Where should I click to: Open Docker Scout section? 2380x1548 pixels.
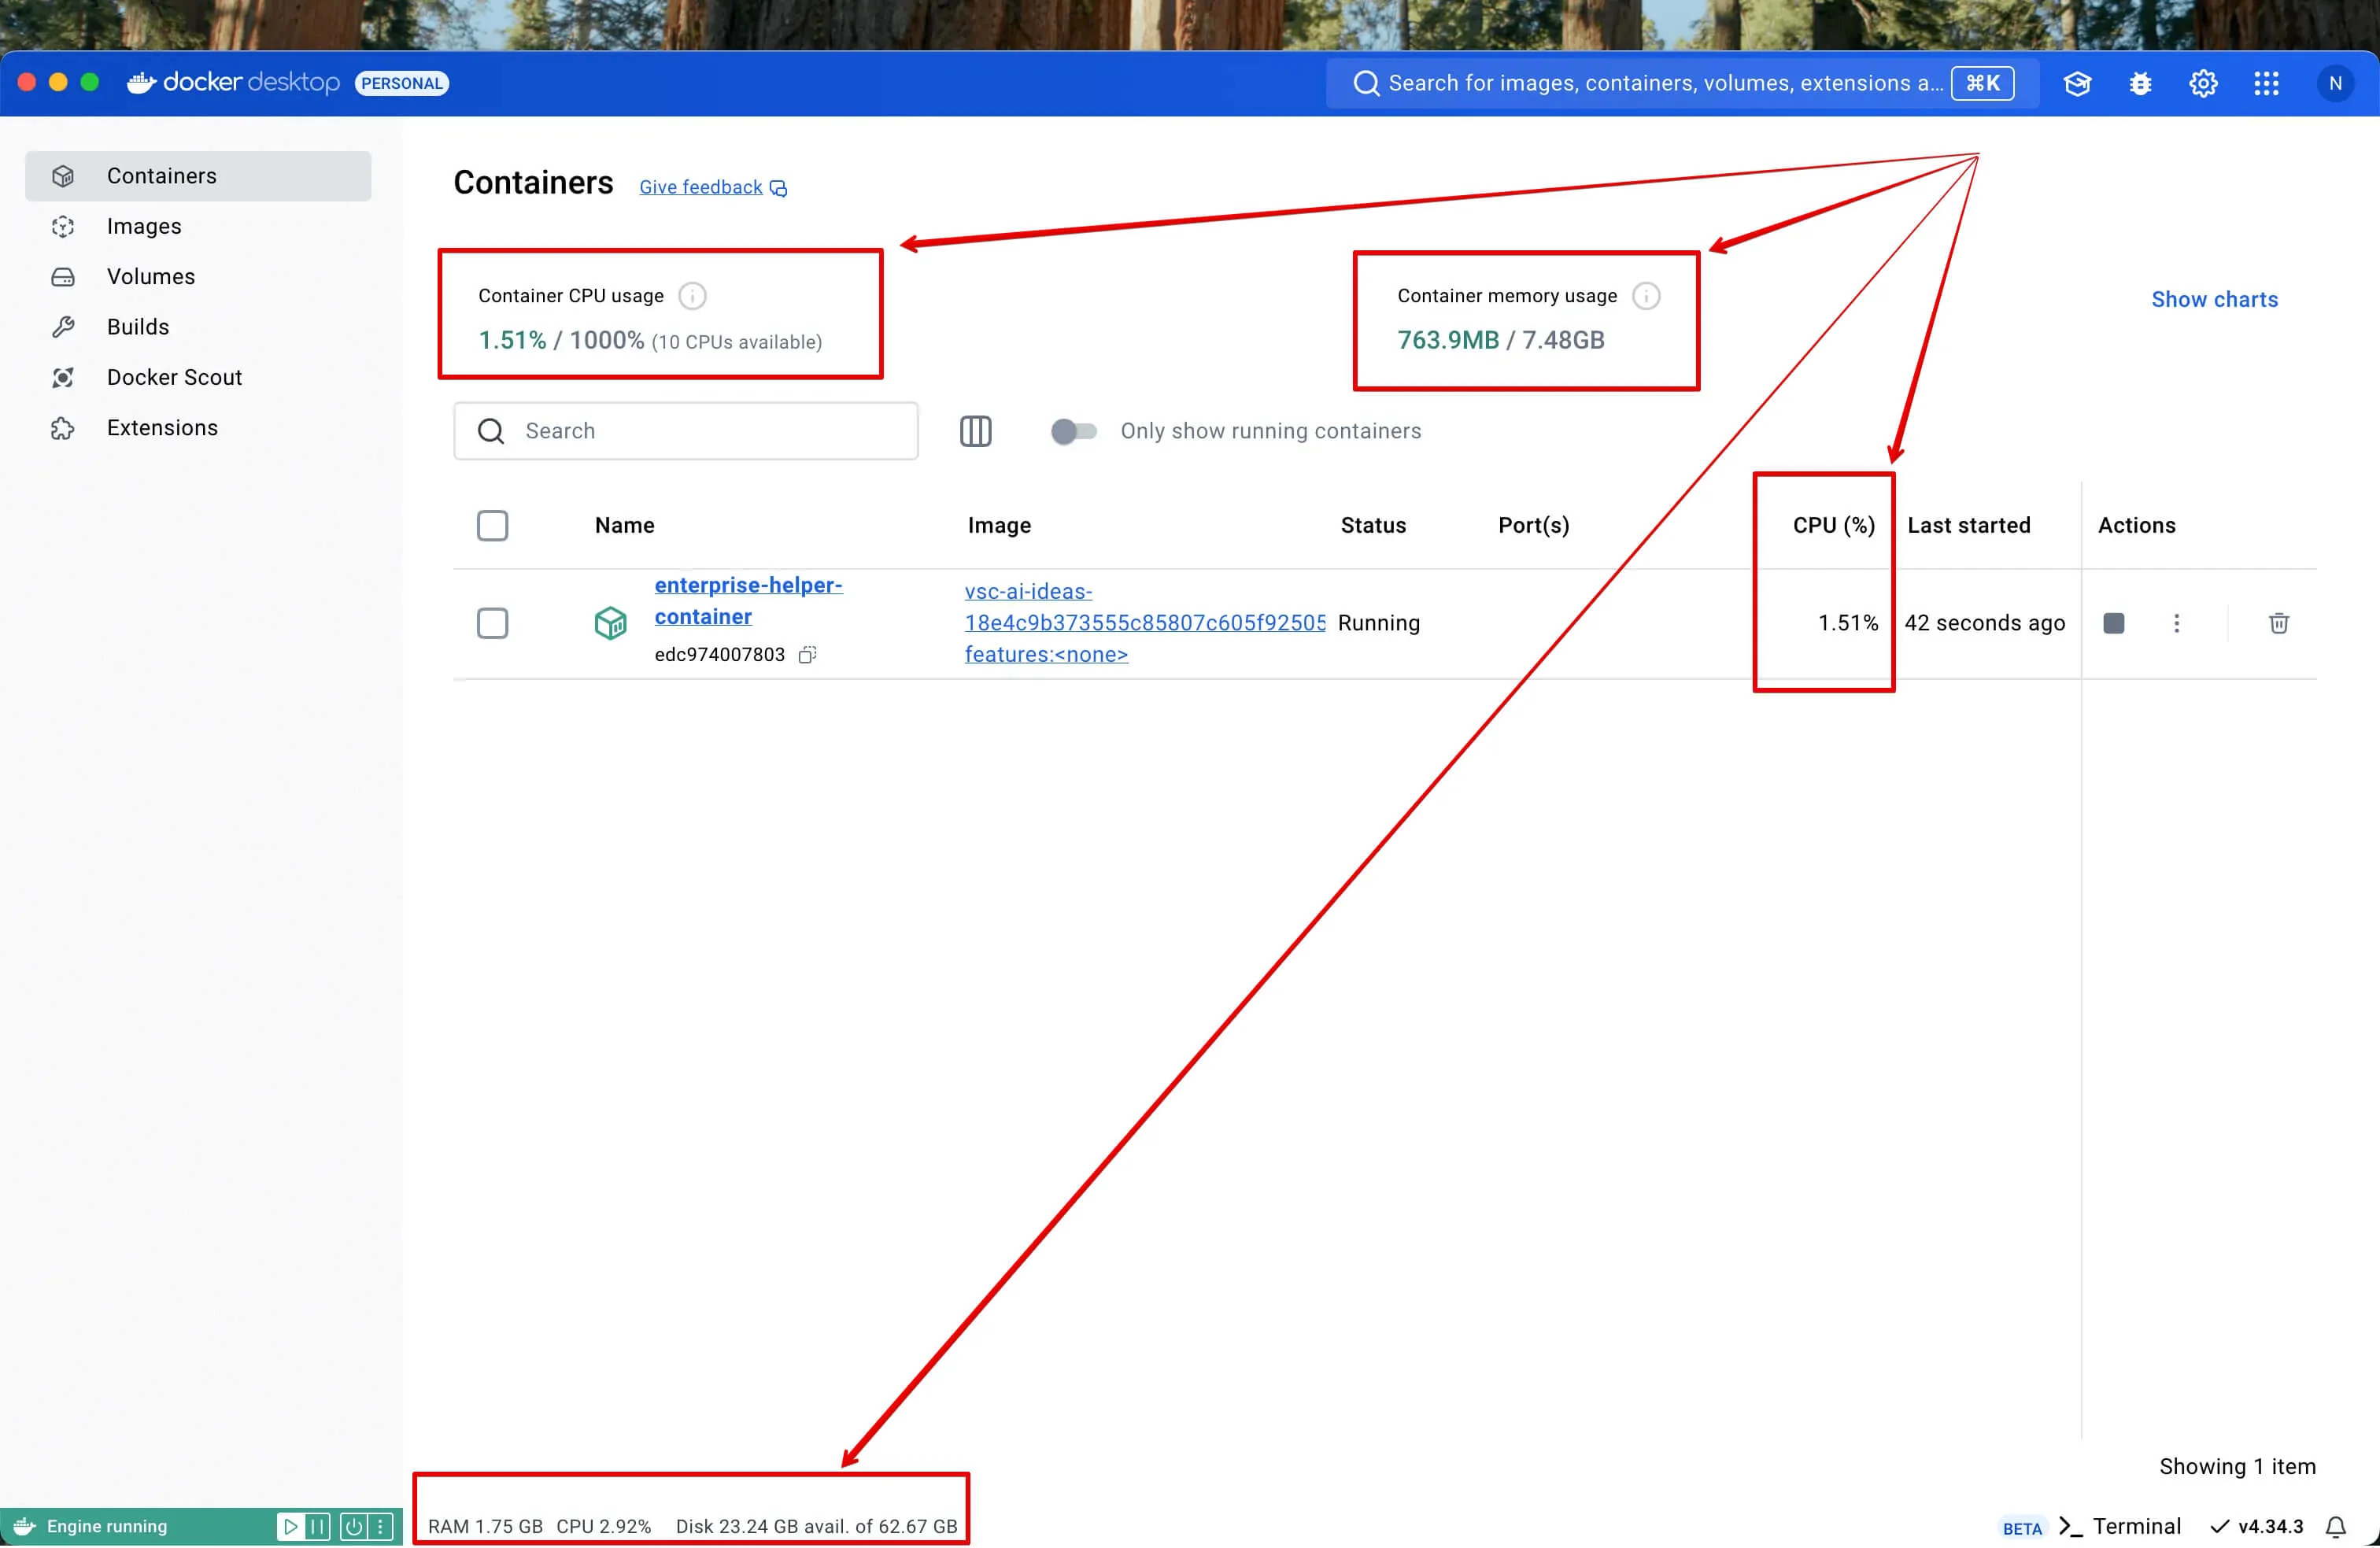pyautogui.click(x=174, y=377)
